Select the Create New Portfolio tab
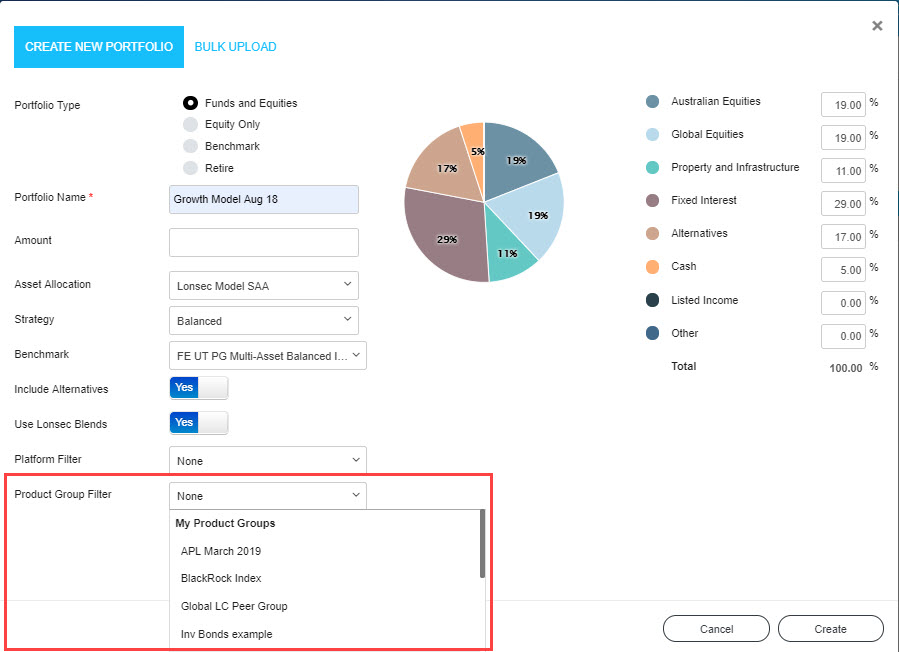Screen dimensions: 899x652 click(99, 47)
